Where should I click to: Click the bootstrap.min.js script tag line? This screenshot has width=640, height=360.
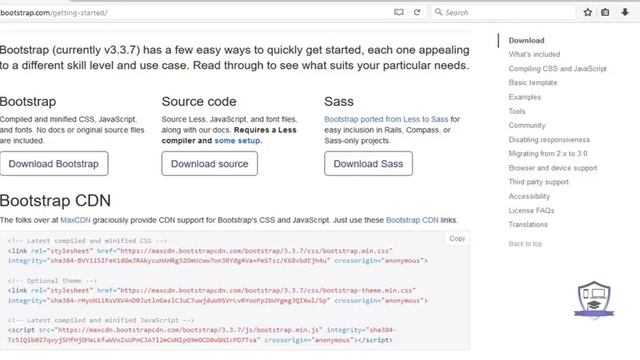coord(202,330)
